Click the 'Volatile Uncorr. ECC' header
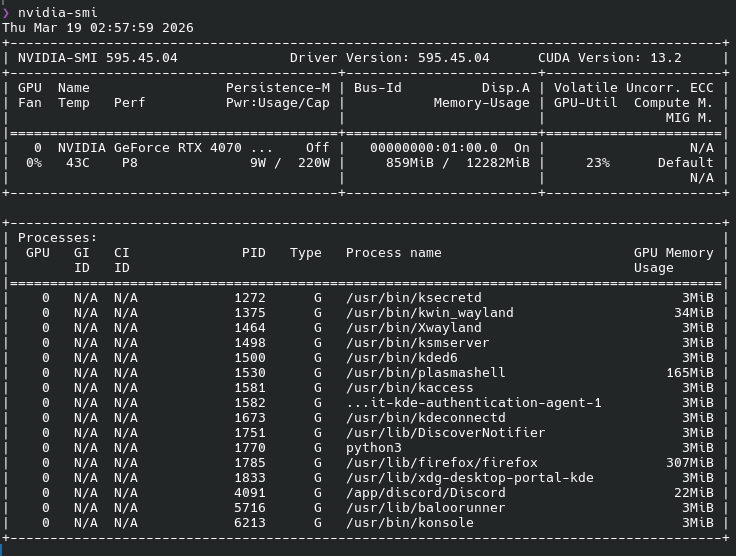This screenshot has height=556, width=736. pyautogui.click(x=634, y=88)
